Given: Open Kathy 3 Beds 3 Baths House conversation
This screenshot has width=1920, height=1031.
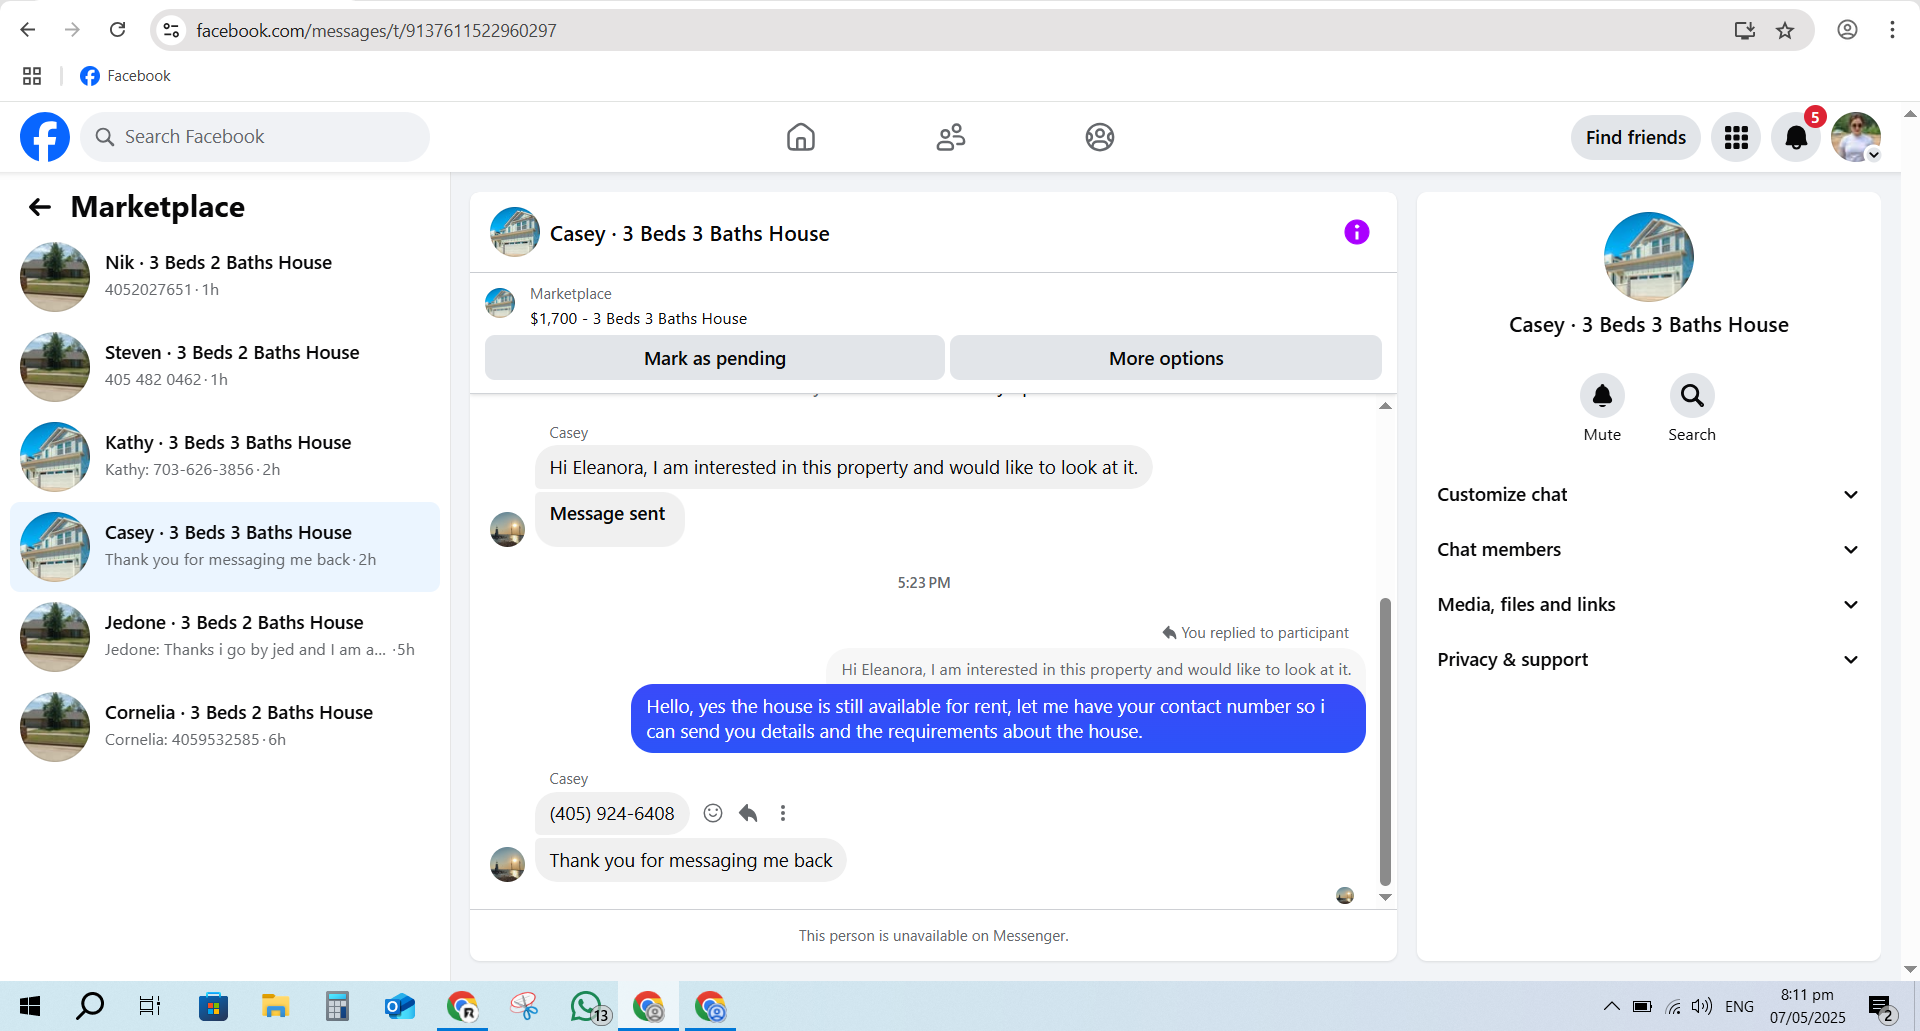Looking at the screenshot, I should point(225,457).
